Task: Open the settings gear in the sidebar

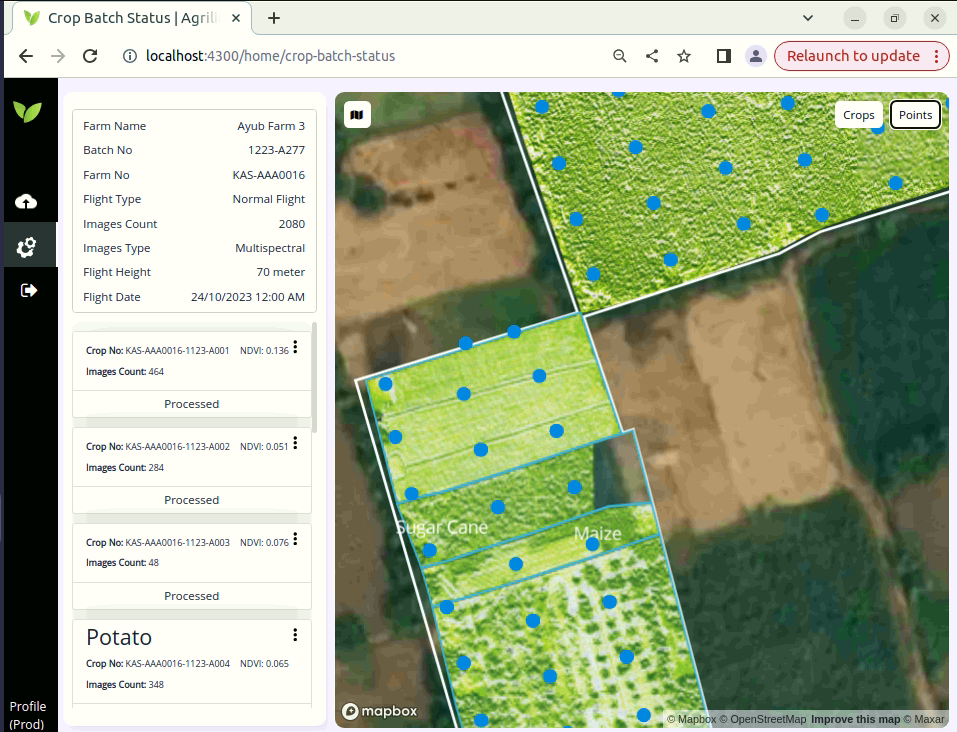Action: (29, 245)
